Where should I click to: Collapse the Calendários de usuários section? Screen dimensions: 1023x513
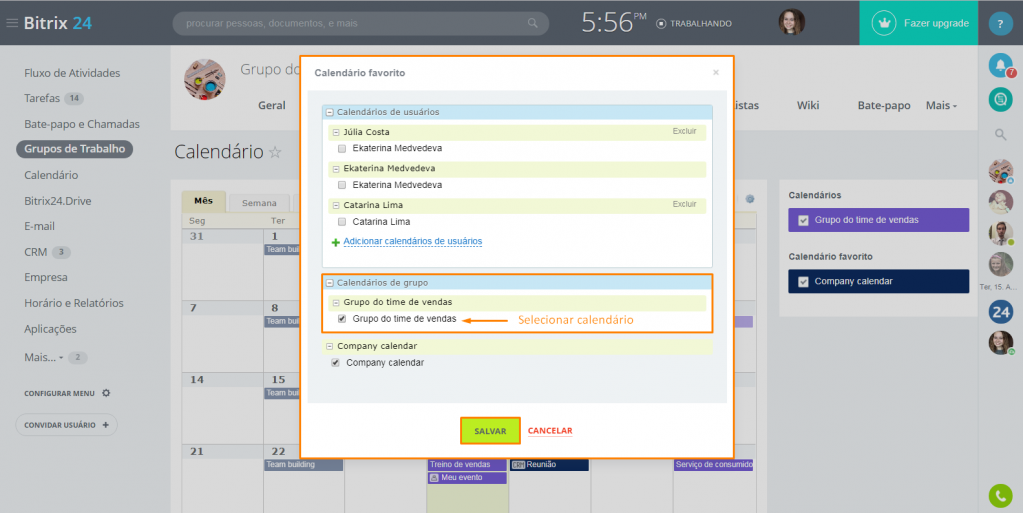(329, 112)
